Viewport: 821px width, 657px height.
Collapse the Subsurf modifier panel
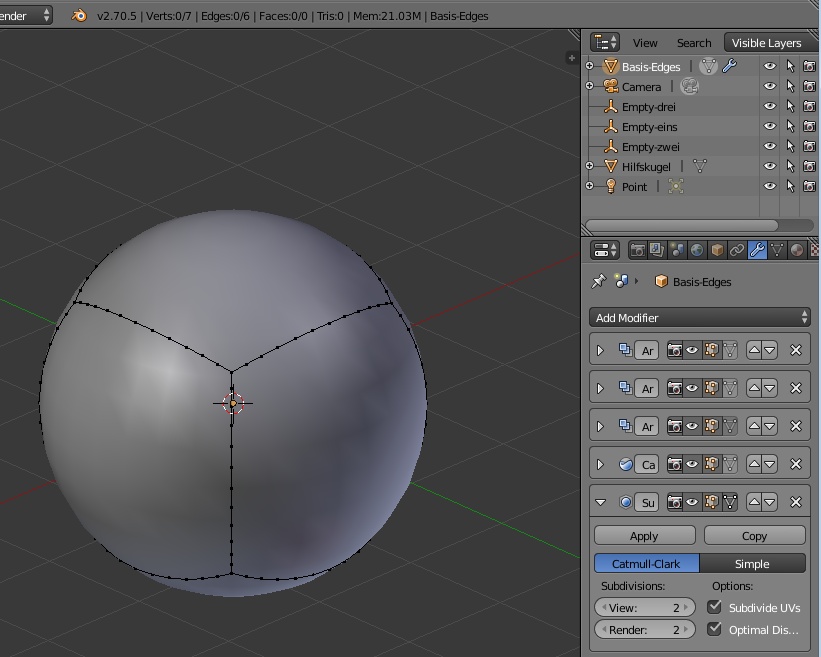[x=600, y=502]
